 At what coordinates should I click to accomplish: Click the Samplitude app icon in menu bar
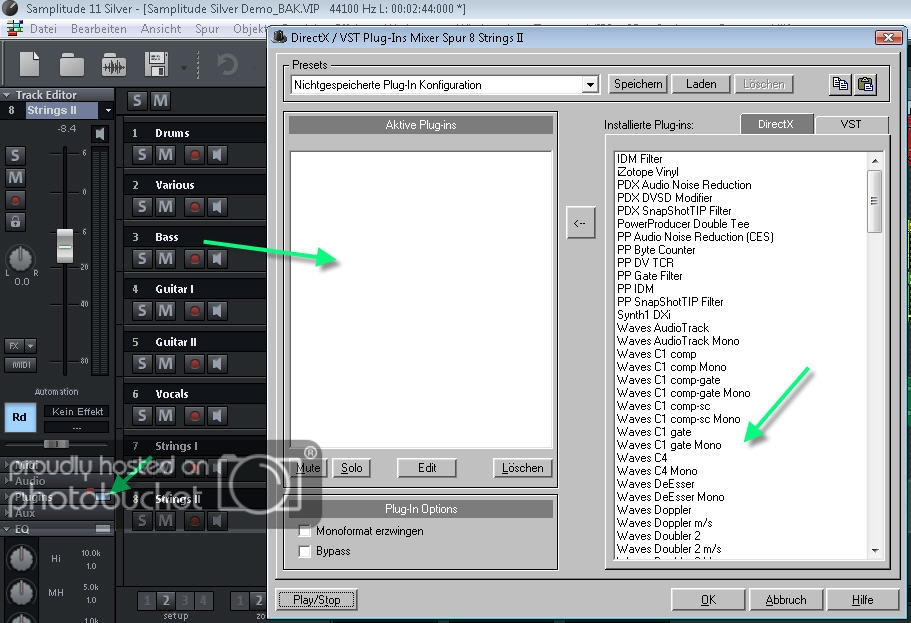[15, 28]
